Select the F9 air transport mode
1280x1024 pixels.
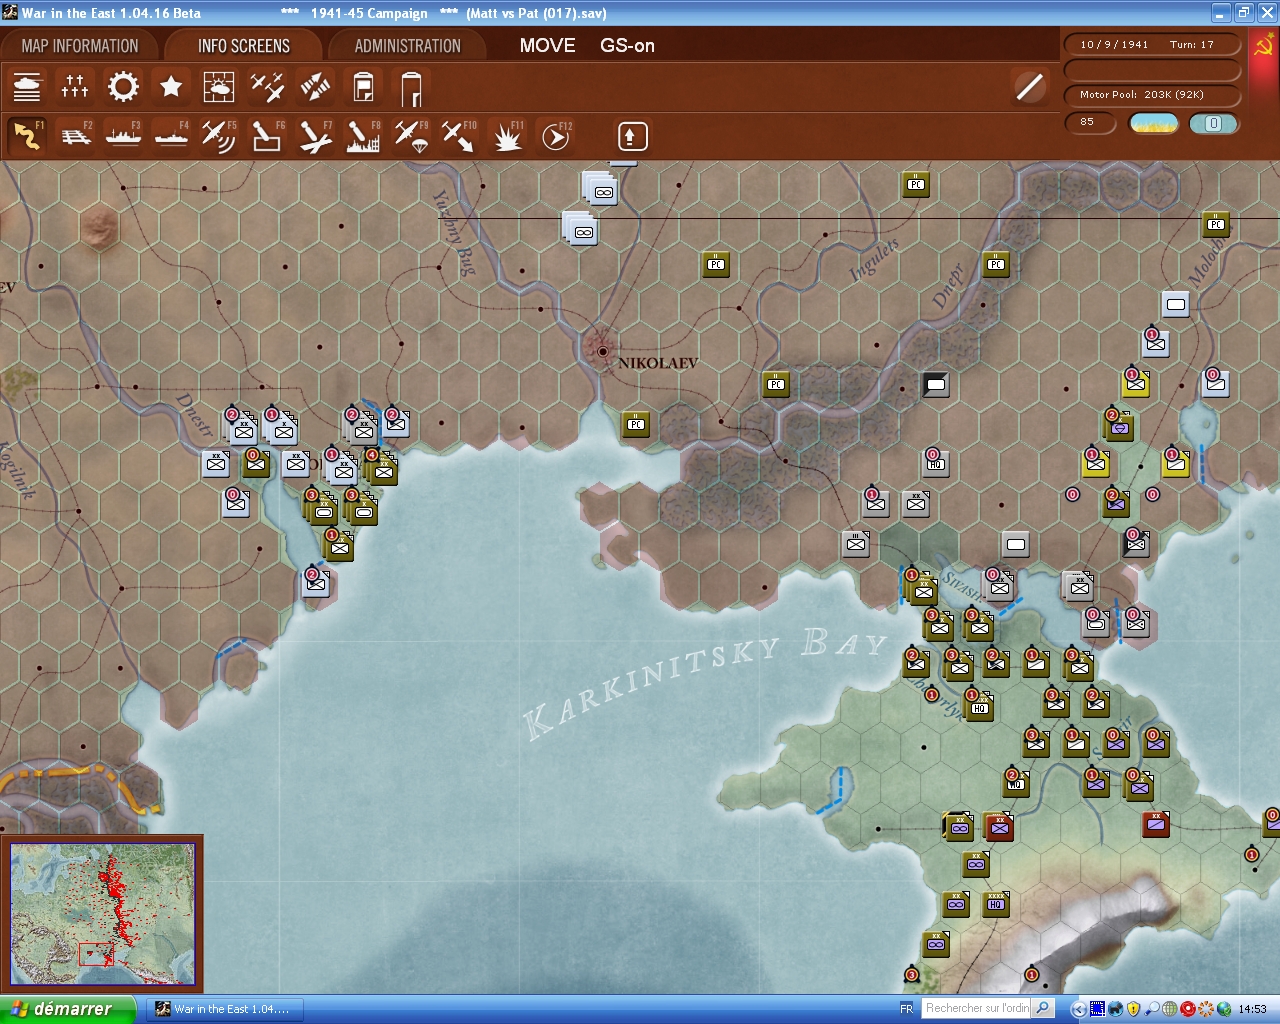(411, 136)
